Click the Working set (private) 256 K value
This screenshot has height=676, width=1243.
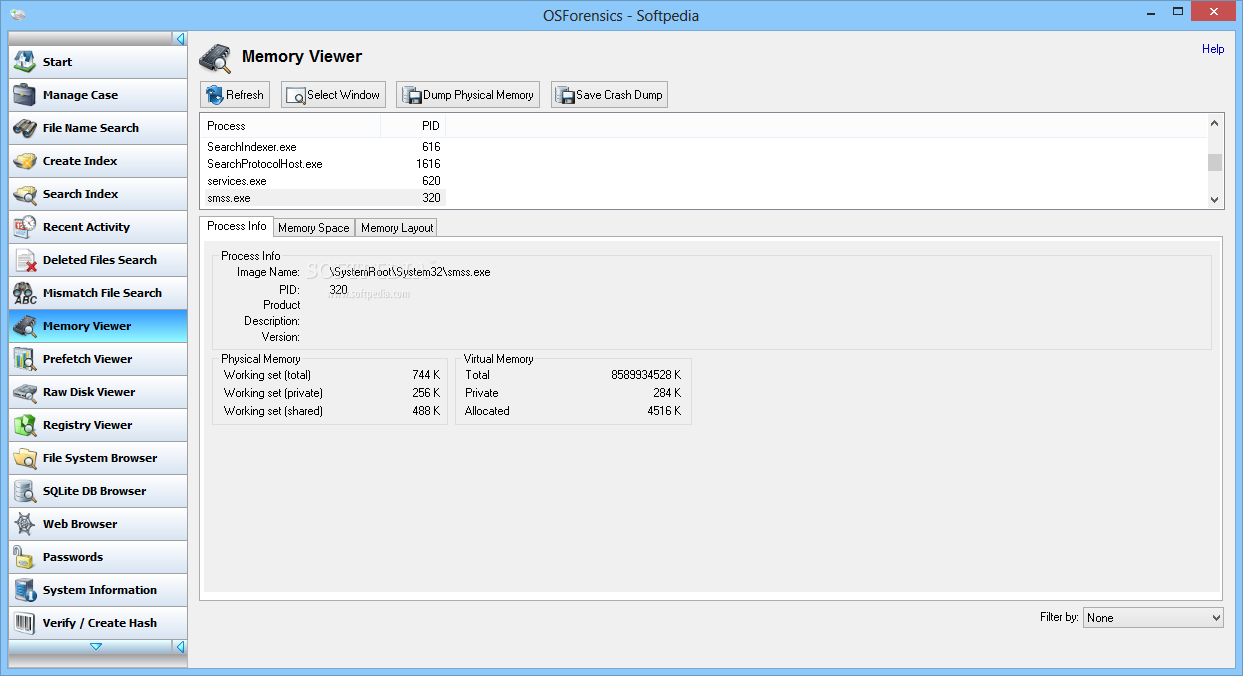coord(425,393)
